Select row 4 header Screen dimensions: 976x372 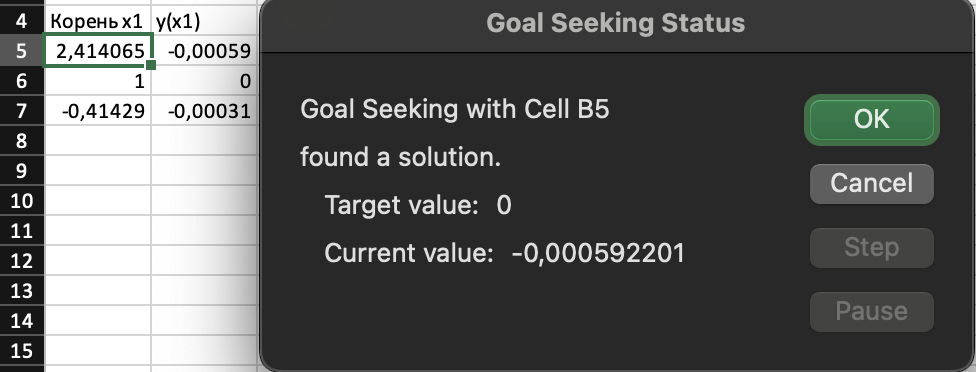(x=22, y=21)
